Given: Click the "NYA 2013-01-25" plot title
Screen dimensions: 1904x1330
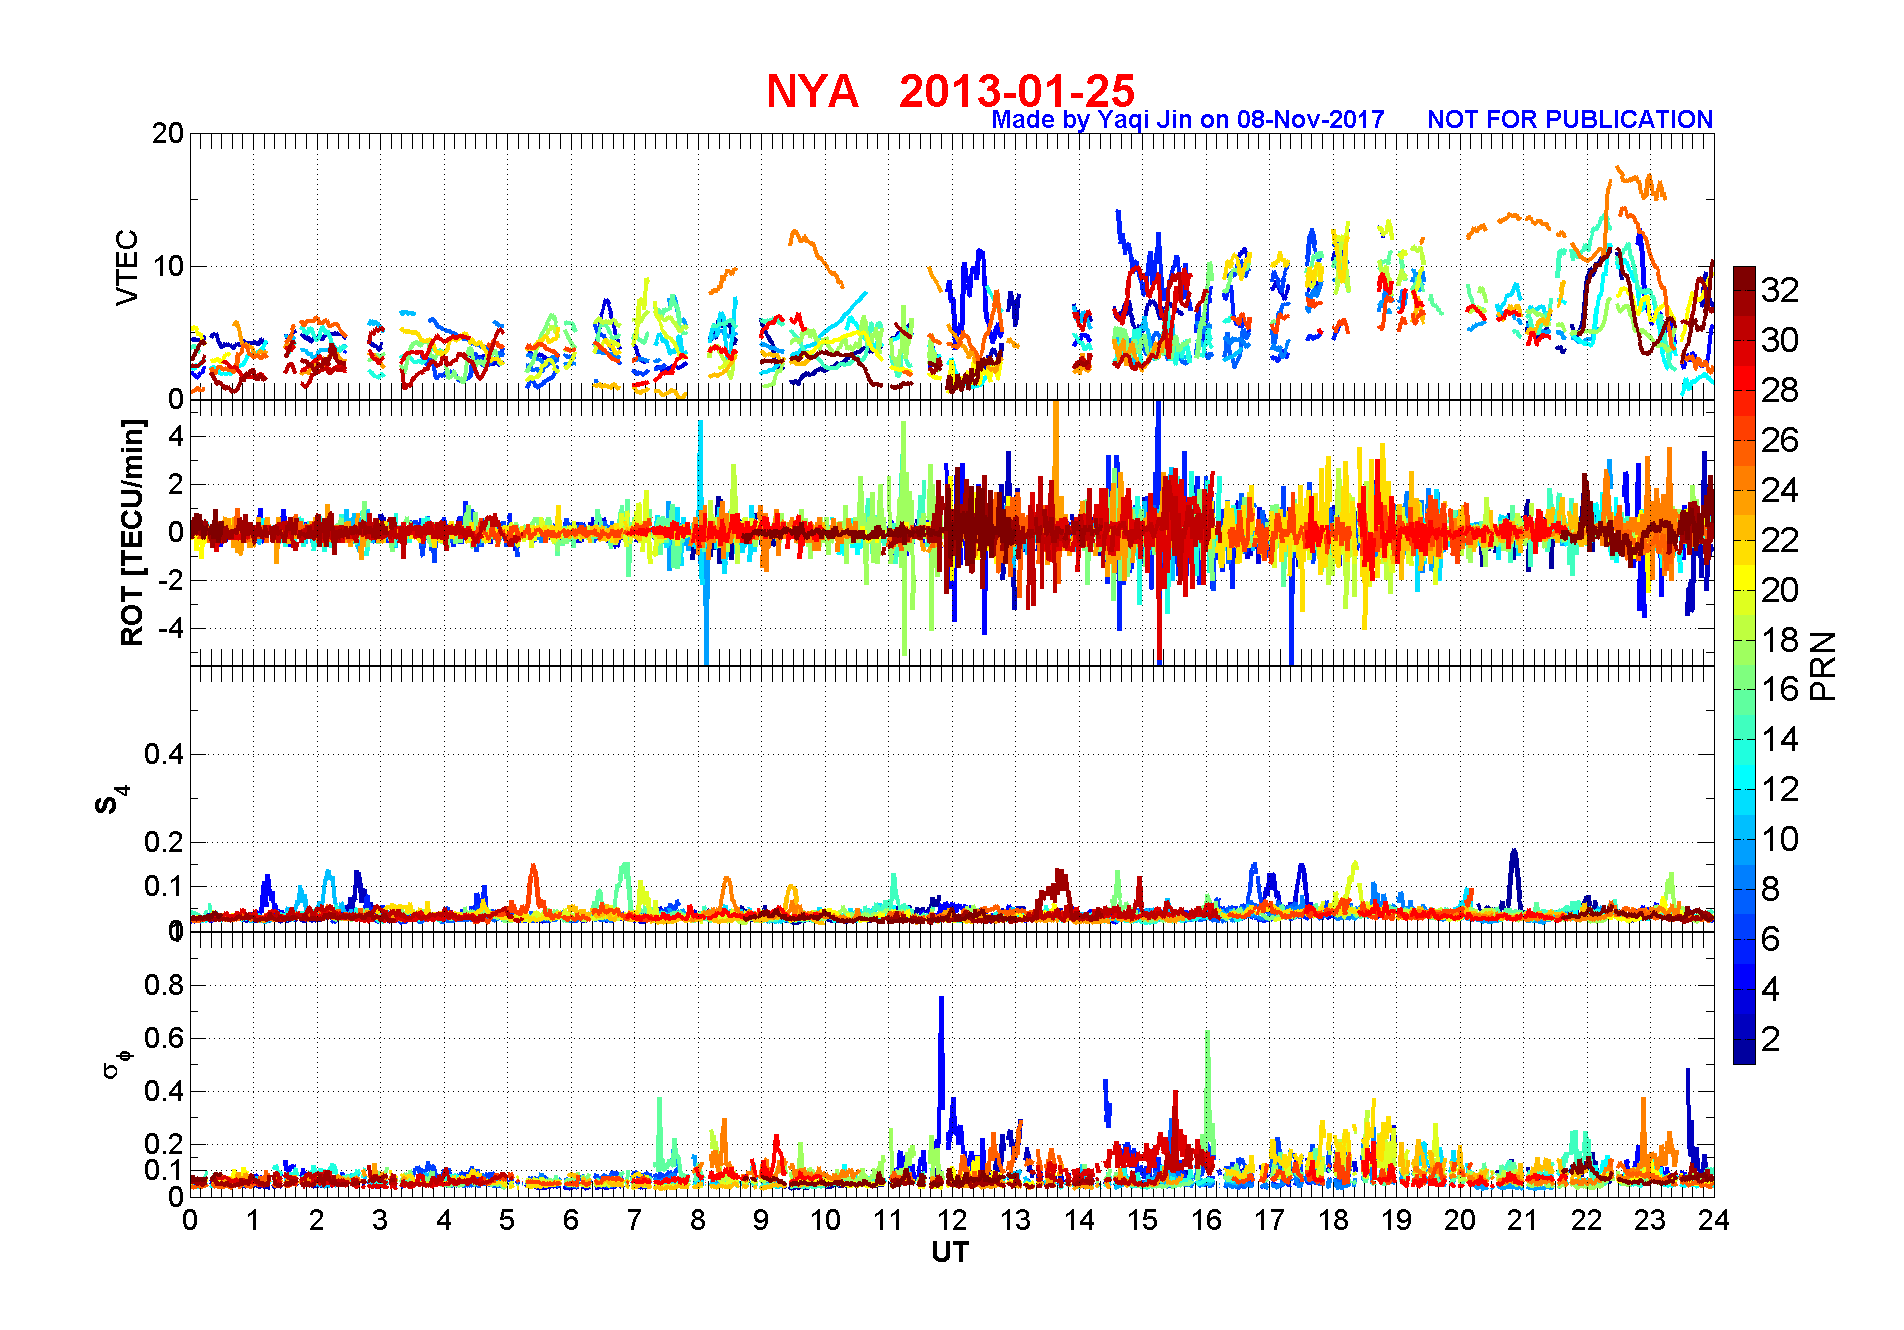Looking at the screenshot, I should click(950, 91).
